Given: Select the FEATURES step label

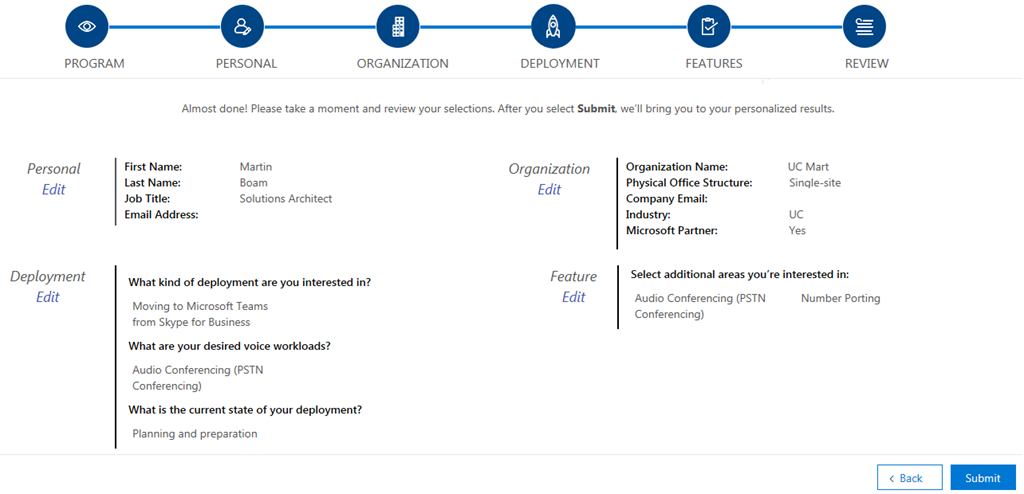Looking at the screenshot, I should [713, 64].
